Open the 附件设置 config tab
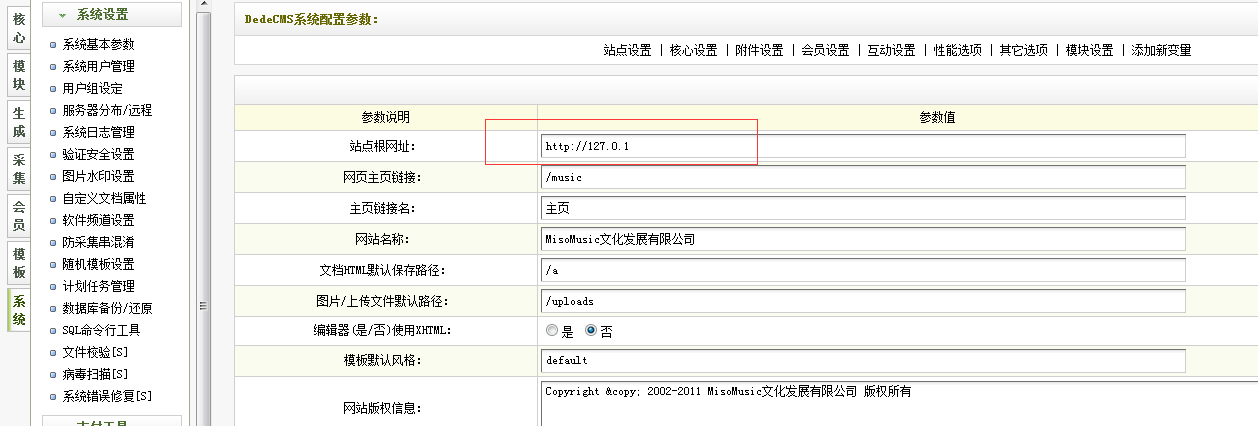Image resolution: width=1258 pixels, height=426 pixels. pyautogui.click(x=759, y=50)
